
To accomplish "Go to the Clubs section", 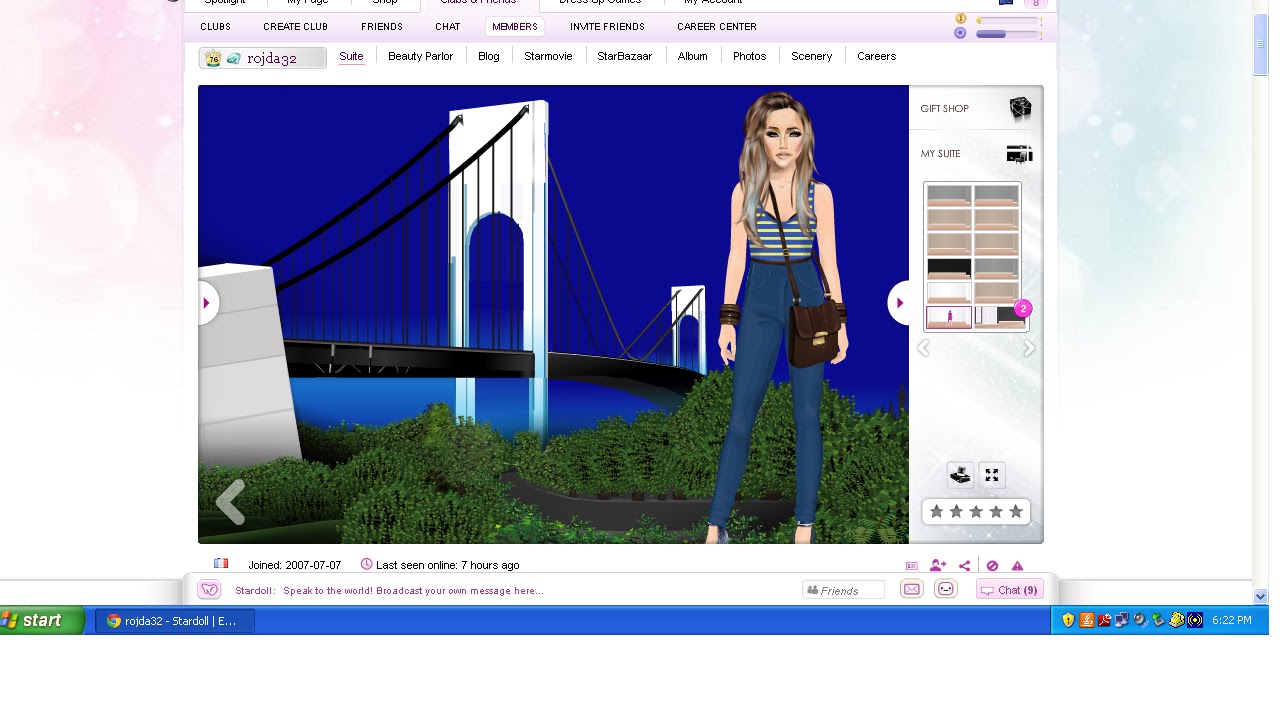I will (x=215, y=27).
